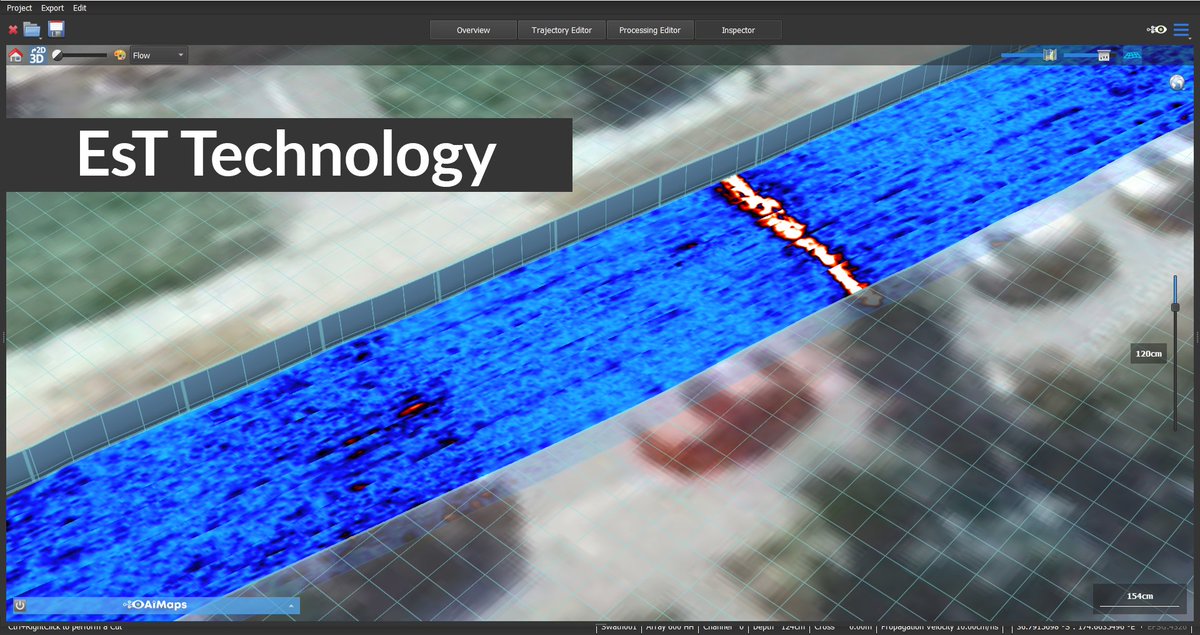The width and height of the screenshot is (1200, 635).
Task: Open the Flow color map dropdown
Action: point(158,56)
